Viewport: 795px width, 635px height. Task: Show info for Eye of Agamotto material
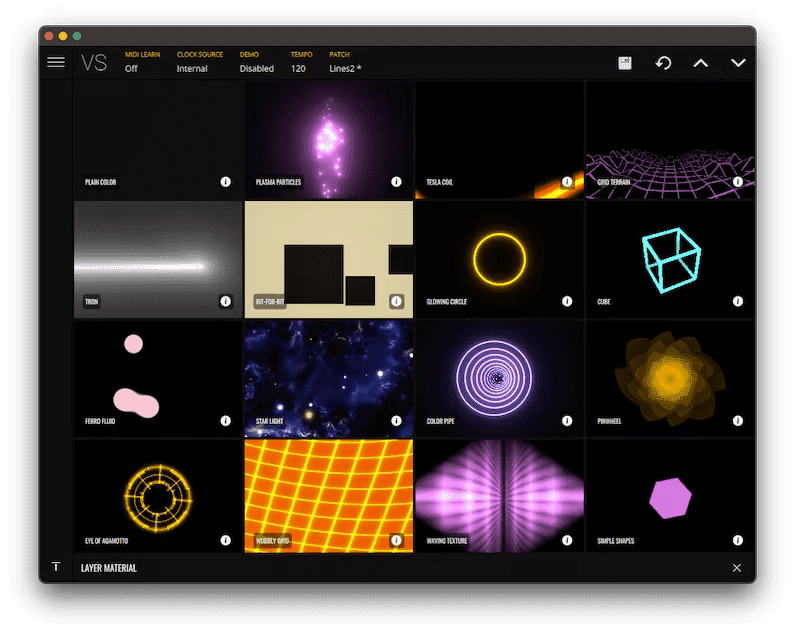225,541
